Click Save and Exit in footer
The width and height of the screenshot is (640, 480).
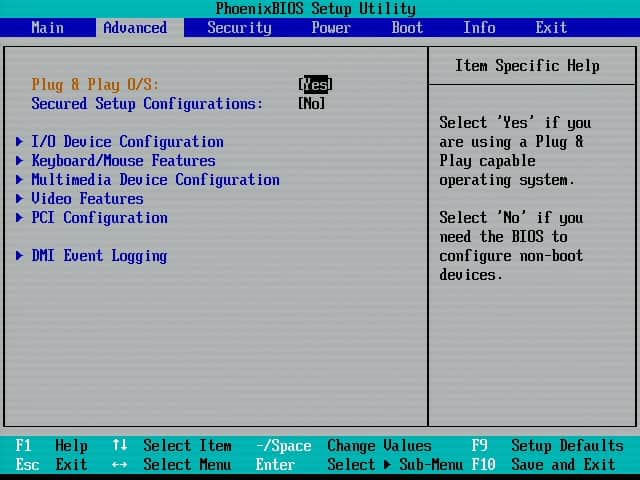click(x=563, y=464)
